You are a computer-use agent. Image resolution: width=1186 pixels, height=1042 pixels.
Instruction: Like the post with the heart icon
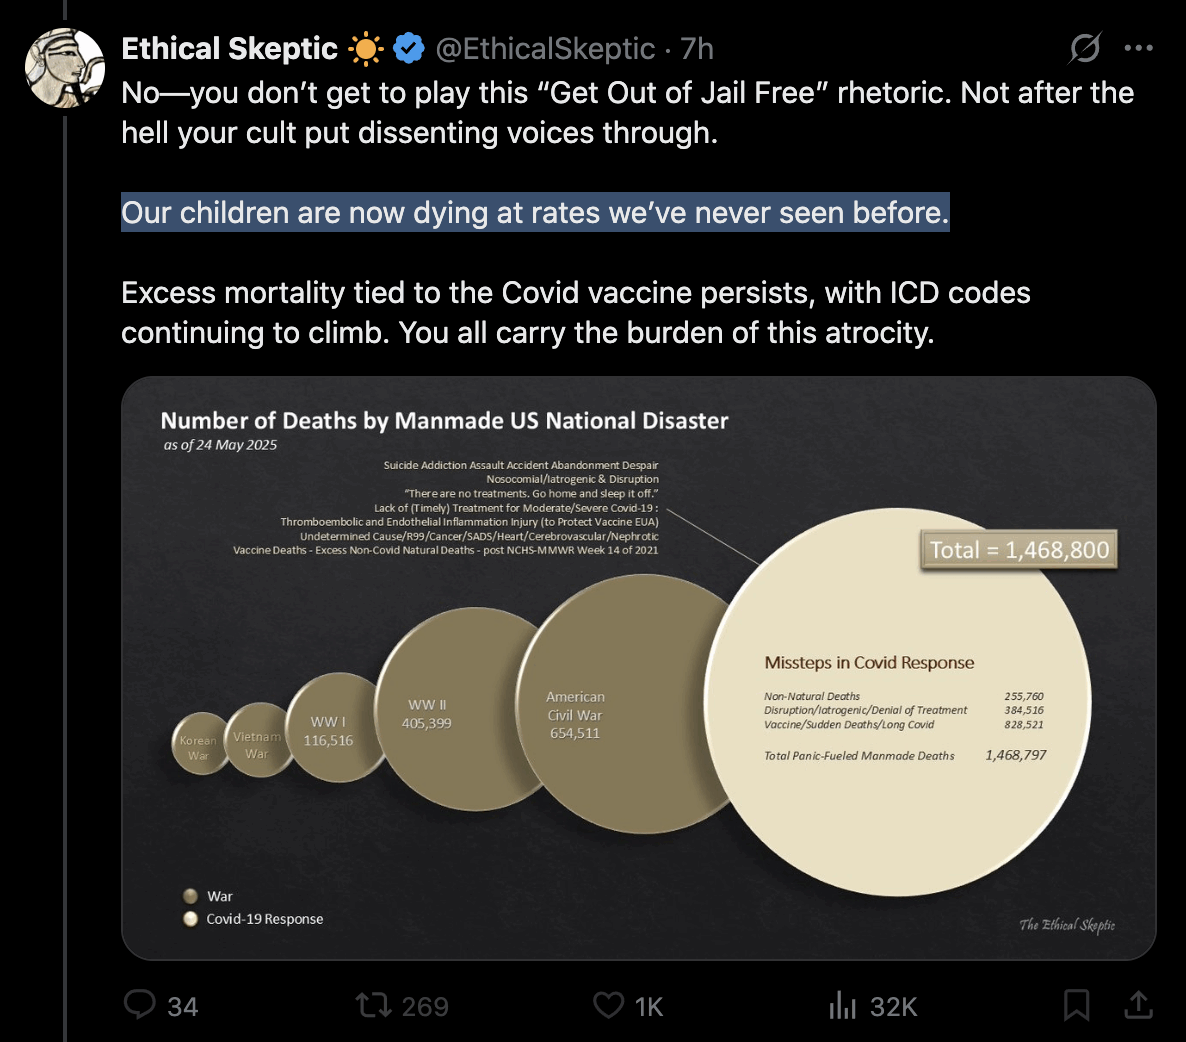(608, 1004)
